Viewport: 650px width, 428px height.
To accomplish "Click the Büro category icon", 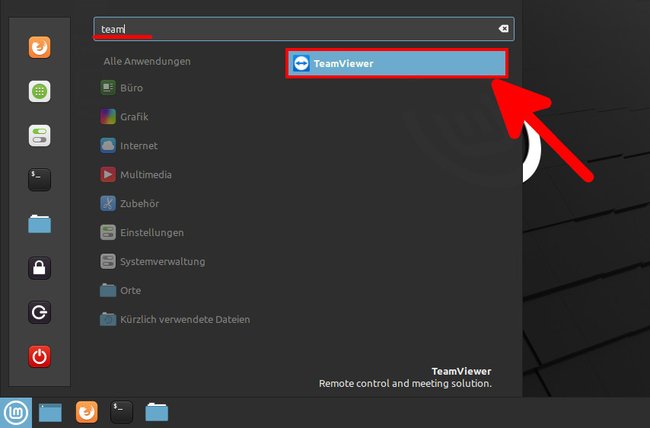I will pyautogui.click(x=108, y=88).
